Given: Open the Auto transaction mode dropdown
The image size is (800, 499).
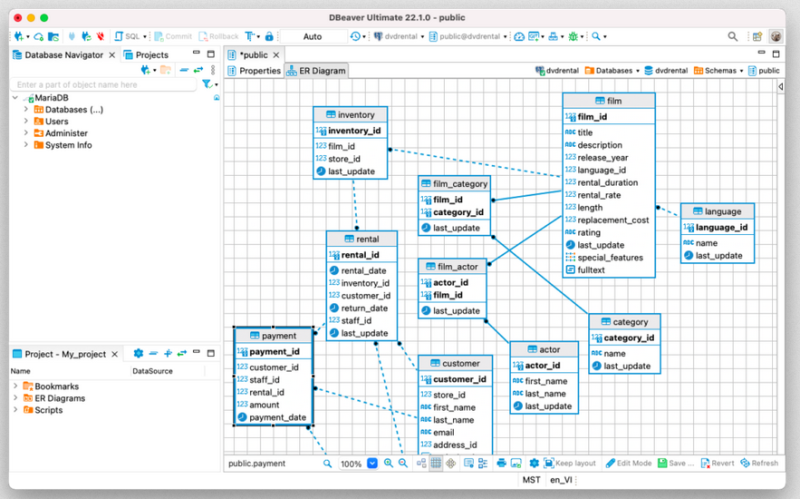Looking at the screenshot, I should [x=312, y=36].
